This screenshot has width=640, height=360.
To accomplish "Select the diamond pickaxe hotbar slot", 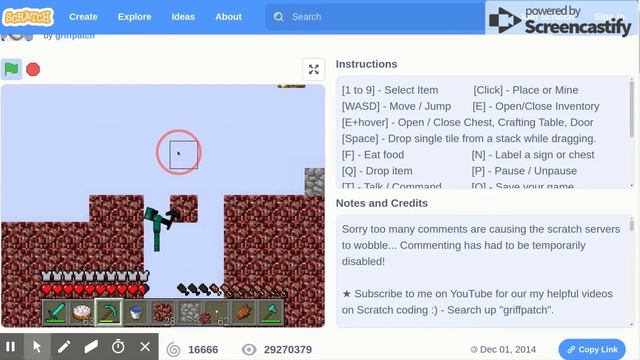I will pyautogui.click(x=108, y=312).
